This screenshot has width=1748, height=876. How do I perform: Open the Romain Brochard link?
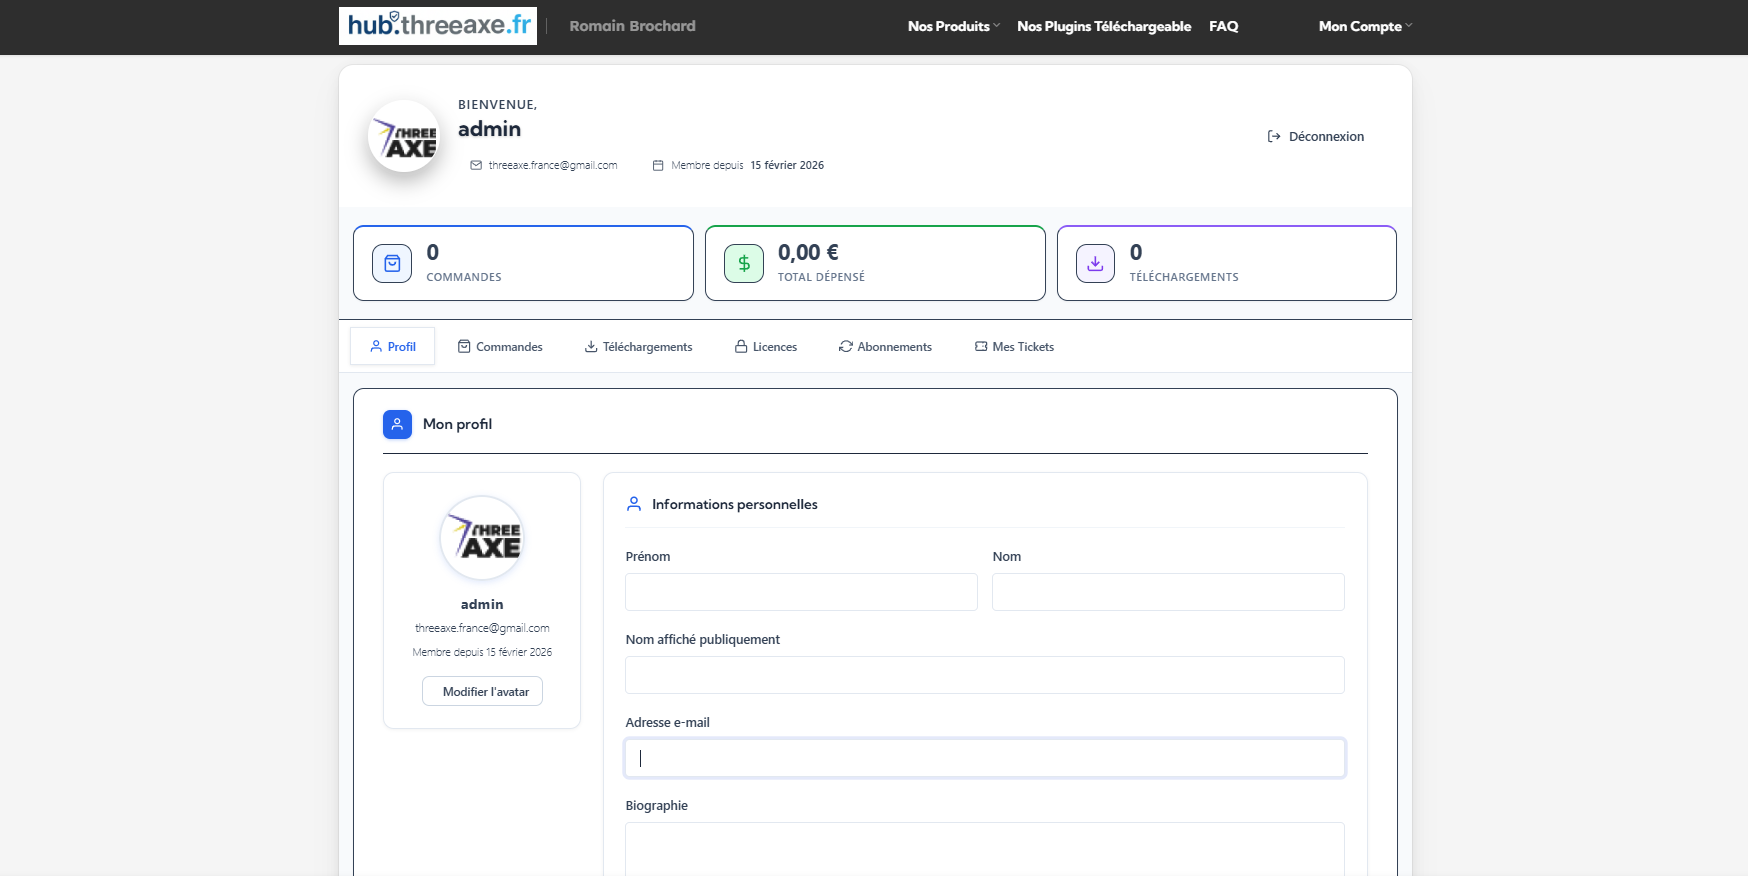pos(632,26)
